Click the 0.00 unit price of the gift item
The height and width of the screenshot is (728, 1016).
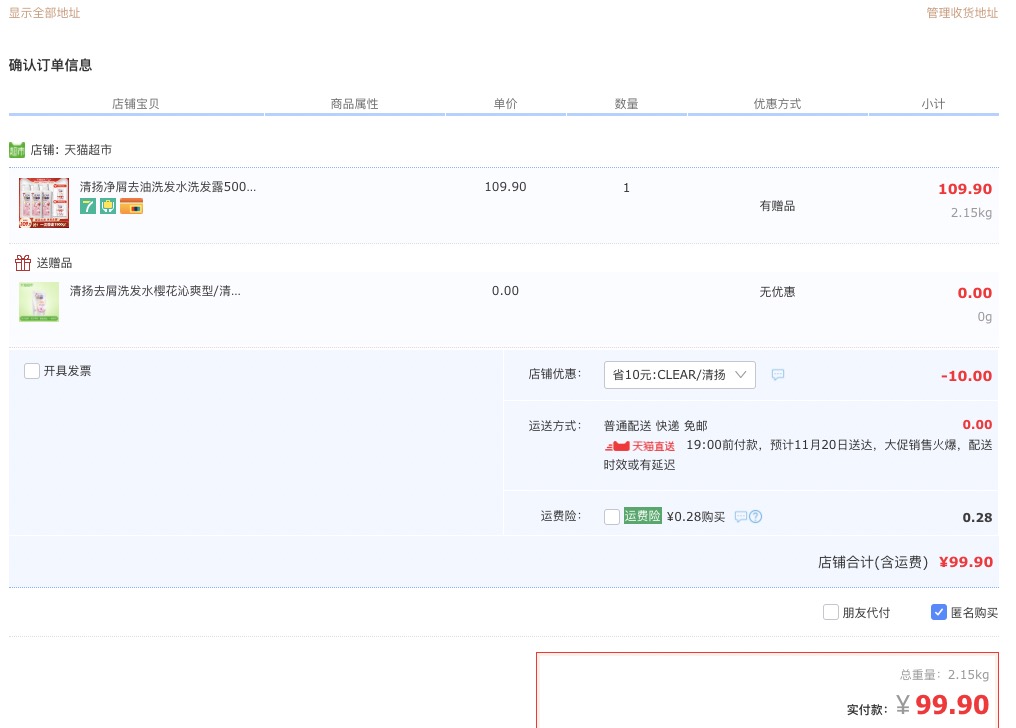click(505, 291)
